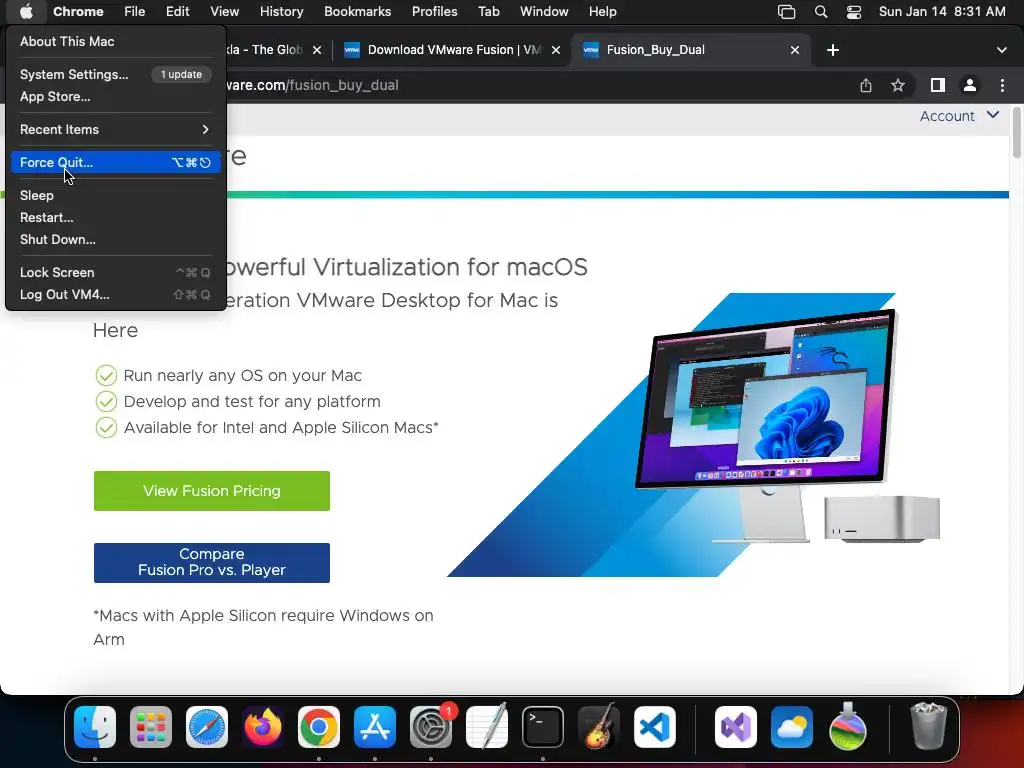Launch Safari from the Dock
The height and width of the screenshot is (768, 1024).
207,727
